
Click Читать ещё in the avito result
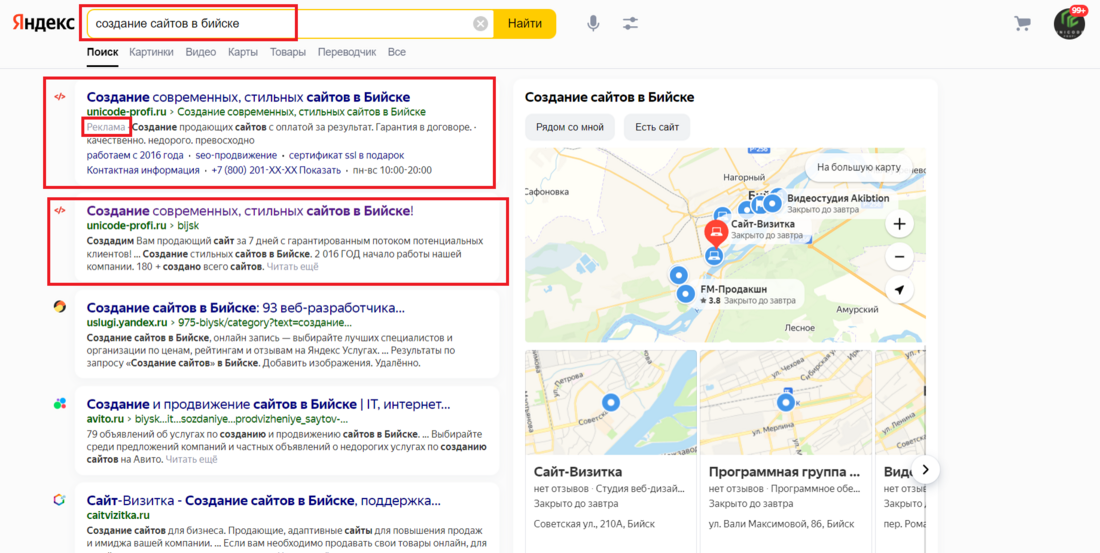click(x=192, y=460)
